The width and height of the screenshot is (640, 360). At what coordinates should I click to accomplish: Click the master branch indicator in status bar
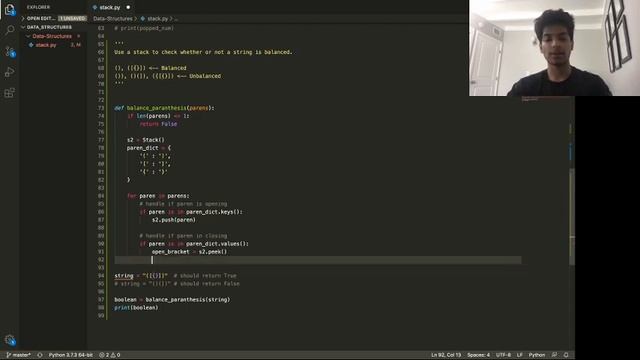pyautogui.click(x=18, y=355)
